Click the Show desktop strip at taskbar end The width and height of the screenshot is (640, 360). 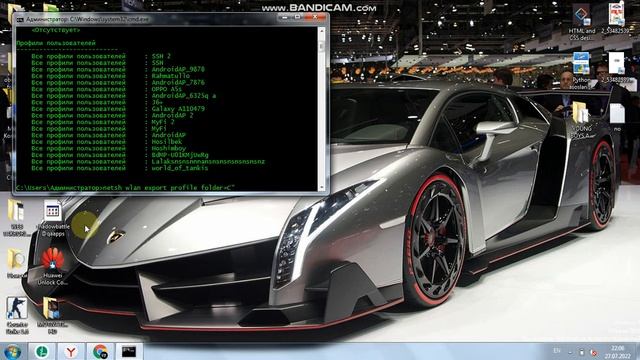[637, 351]
